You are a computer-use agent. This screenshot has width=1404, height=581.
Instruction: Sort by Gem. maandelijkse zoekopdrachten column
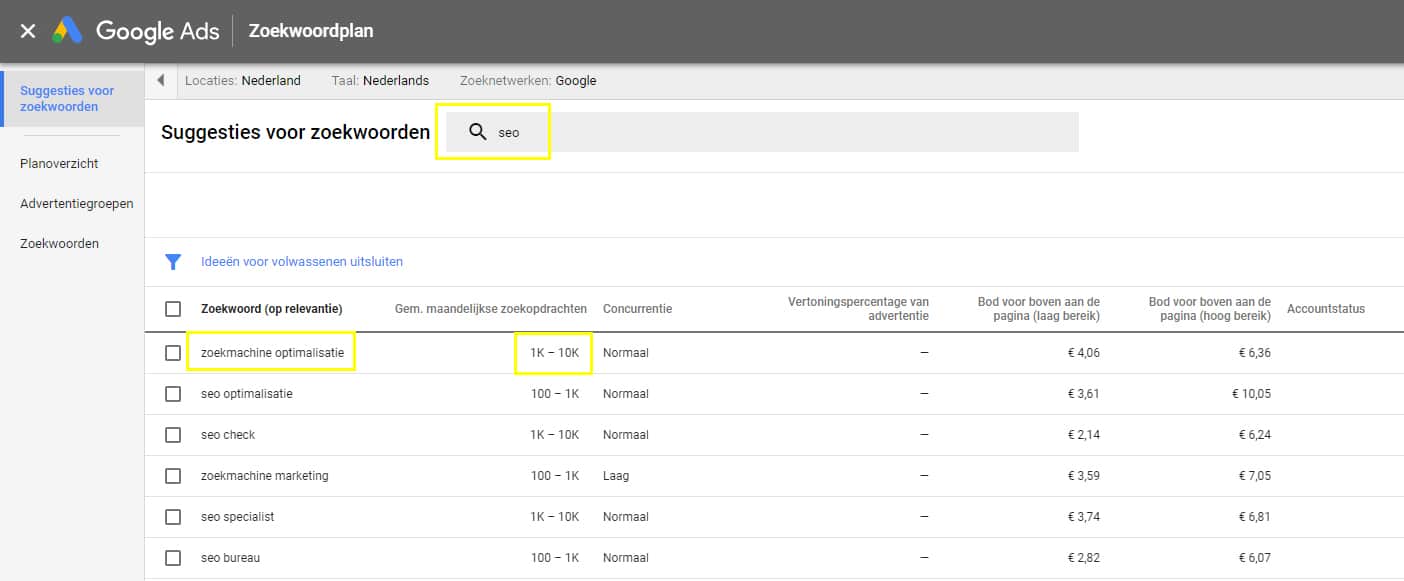click(490, 309)
